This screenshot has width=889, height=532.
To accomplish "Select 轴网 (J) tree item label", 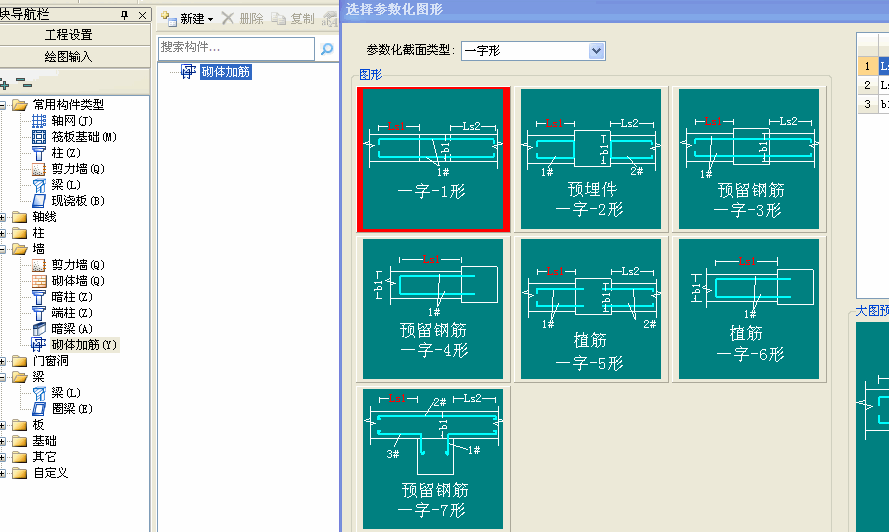I will pyautogui.click(x=71, y=121).
